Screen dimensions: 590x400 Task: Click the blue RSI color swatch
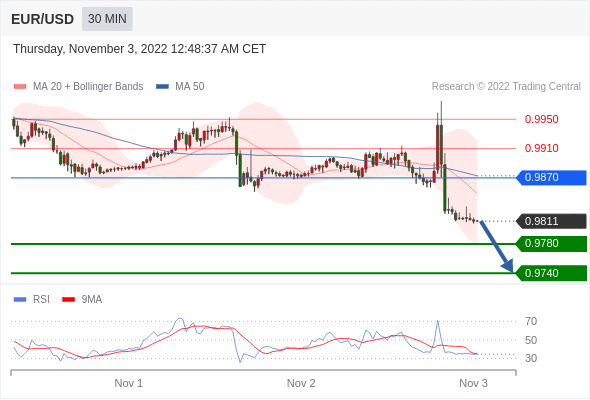[20, 300]
